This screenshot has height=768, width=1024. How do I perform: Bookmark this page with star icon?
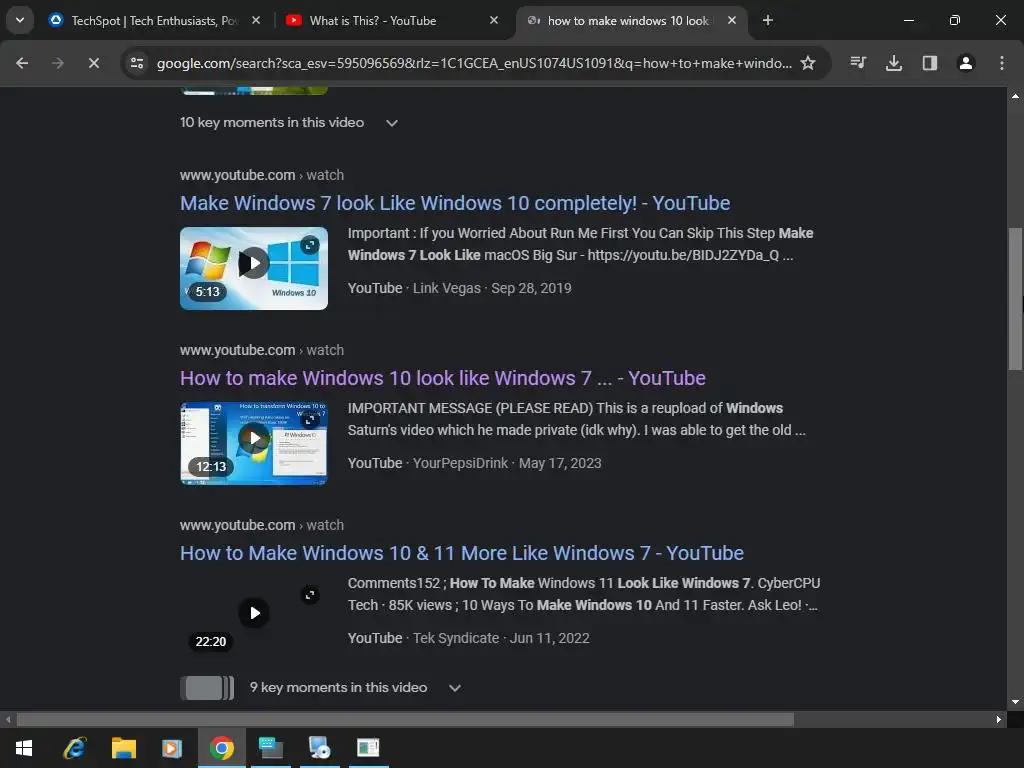click(x=808, y=63)
